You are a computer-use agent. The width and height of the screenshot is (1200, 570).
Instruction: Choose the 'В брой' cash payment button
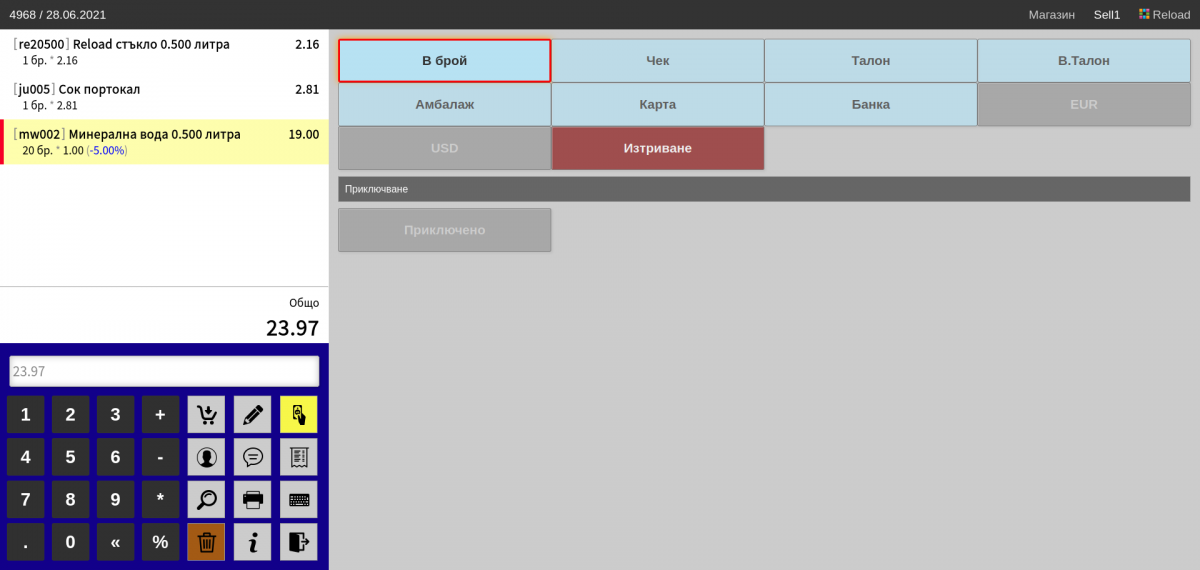[445, 61]
